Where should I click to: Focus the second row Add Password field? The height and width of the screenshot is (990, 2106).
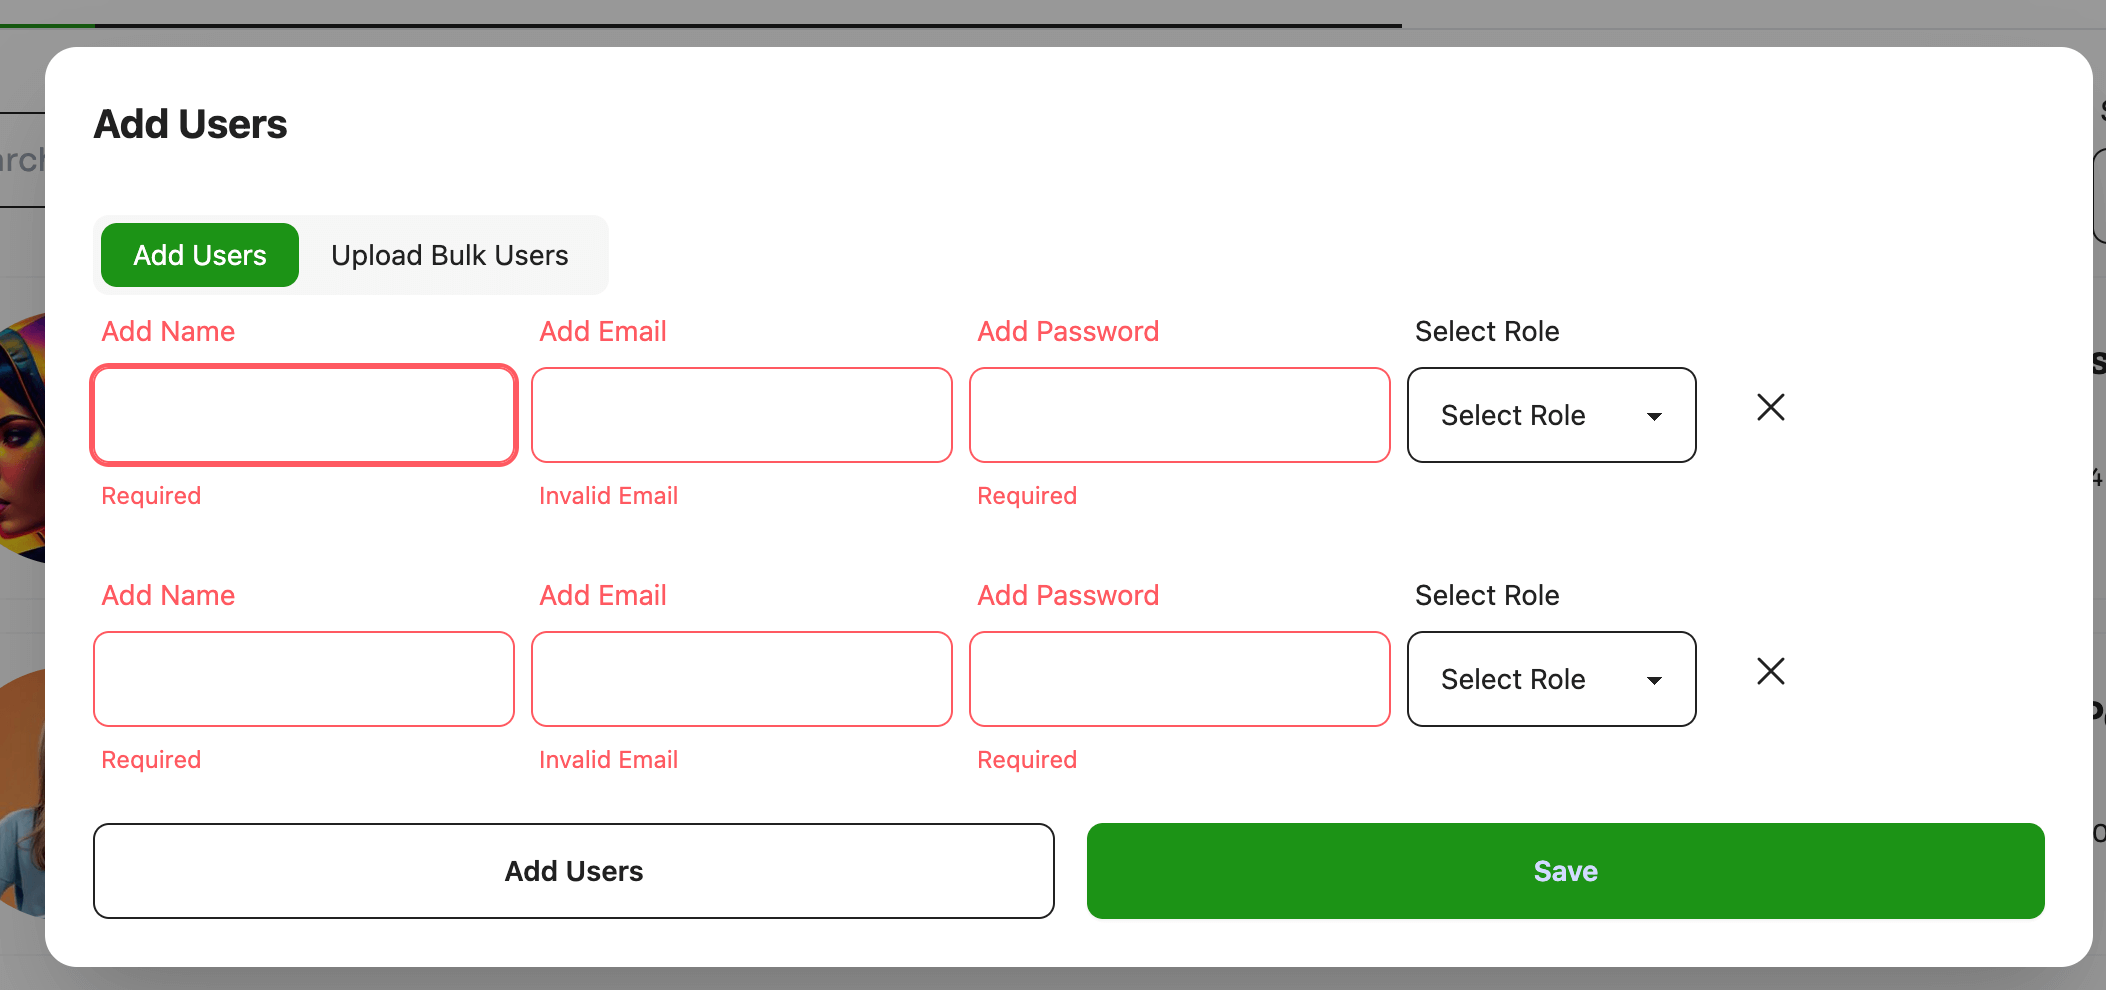click(x=1180, y=679)
